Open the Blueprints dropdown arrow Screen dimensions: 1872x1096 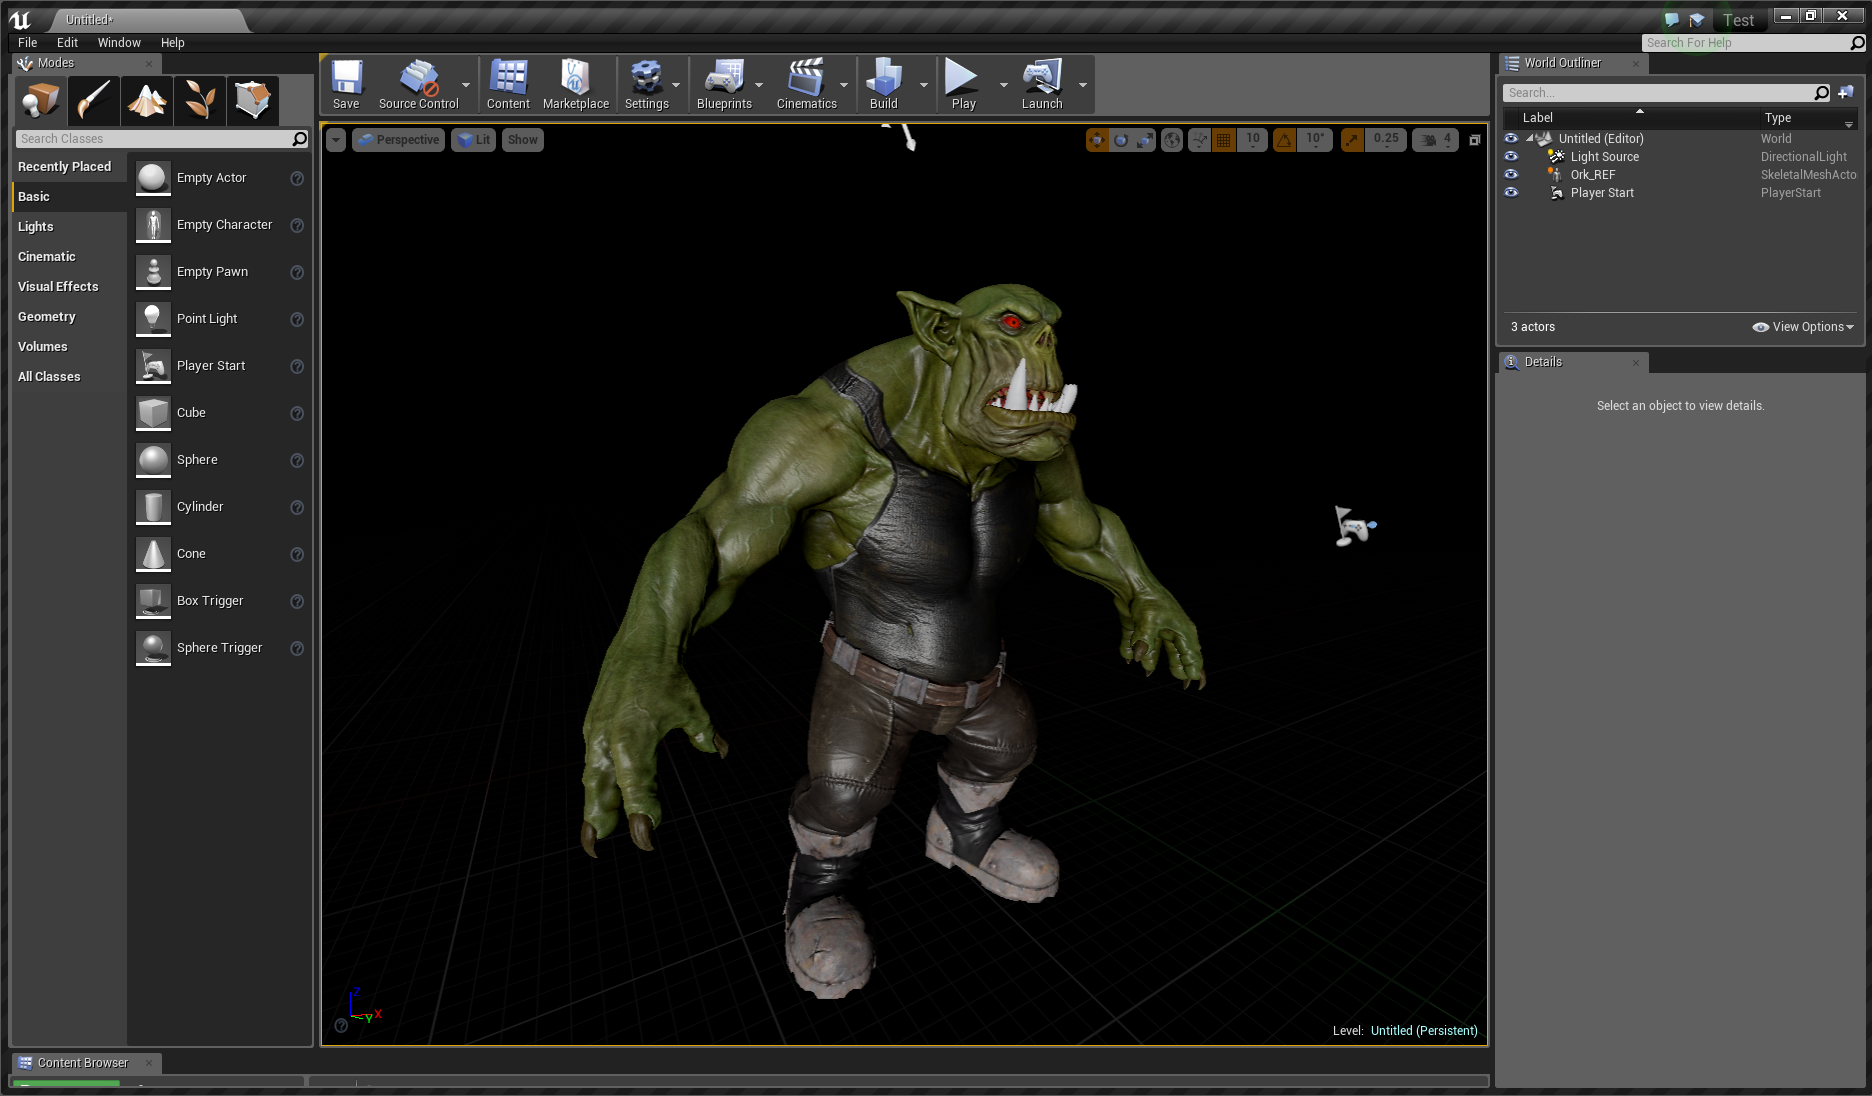pos(759,85)
